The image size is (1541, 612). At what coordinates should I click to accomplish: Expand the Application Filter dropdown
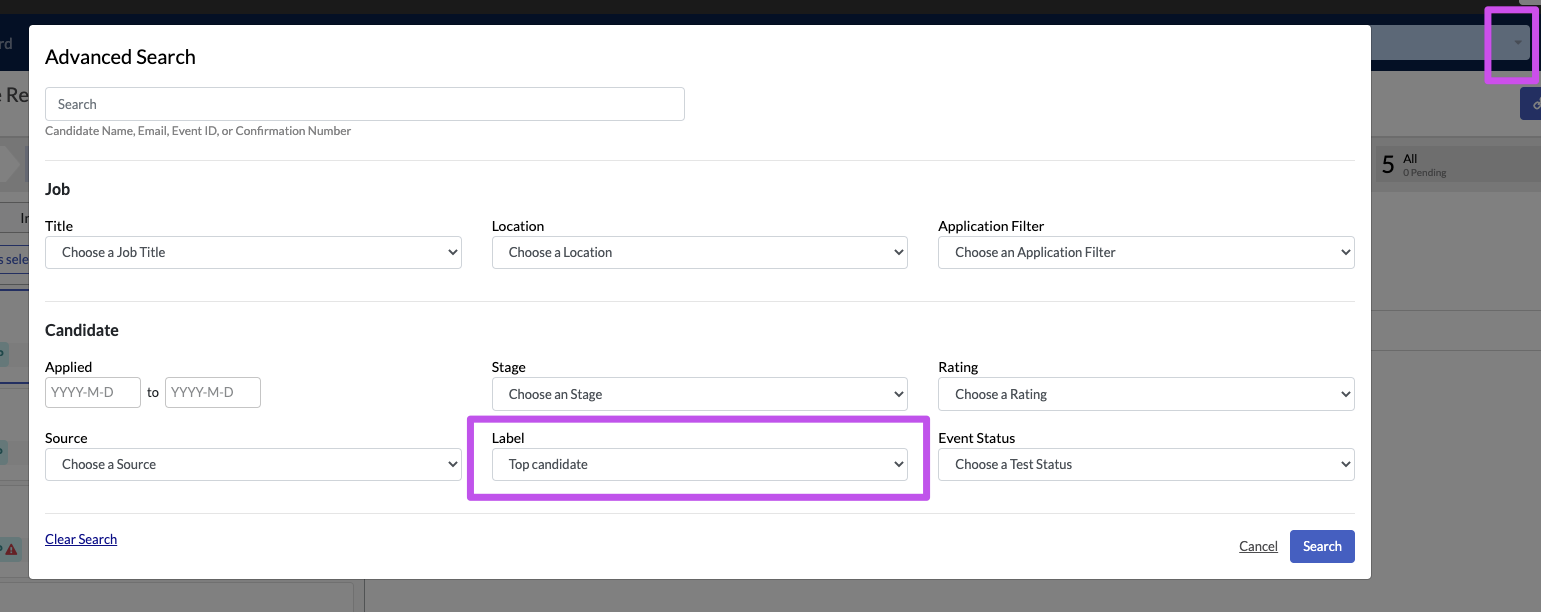click(x=1146, y=252)
